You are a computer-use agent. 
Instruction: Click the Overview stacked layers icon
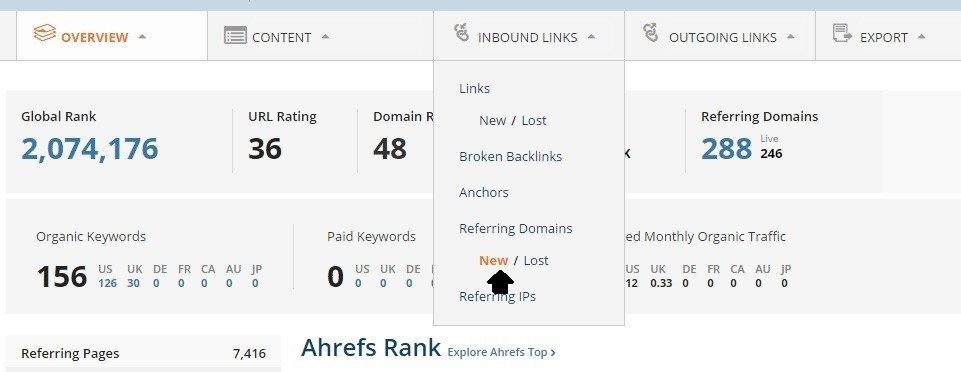[x=45, y=33]
